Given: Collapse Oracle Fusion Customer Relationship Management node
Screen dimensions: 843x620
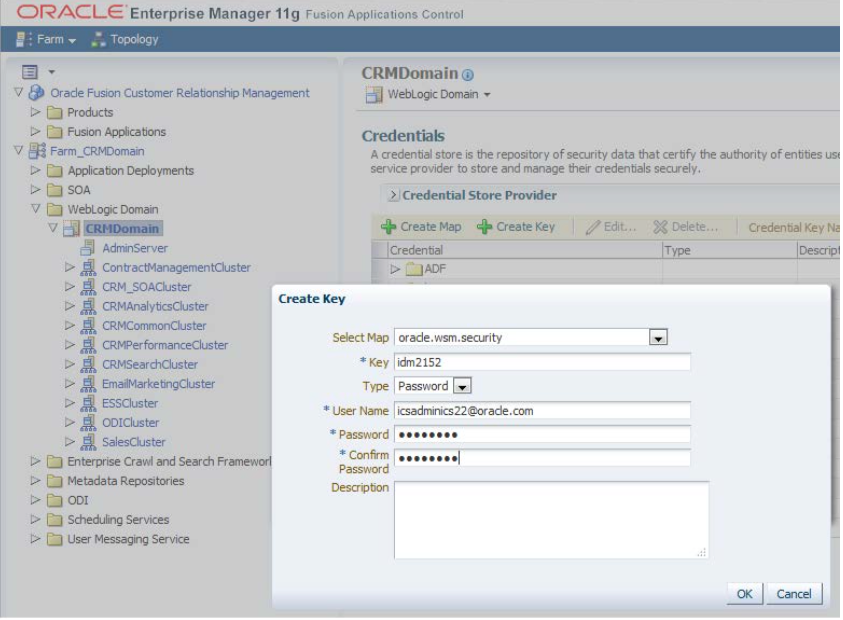Looking at the screenshot, I should (18, 92).
